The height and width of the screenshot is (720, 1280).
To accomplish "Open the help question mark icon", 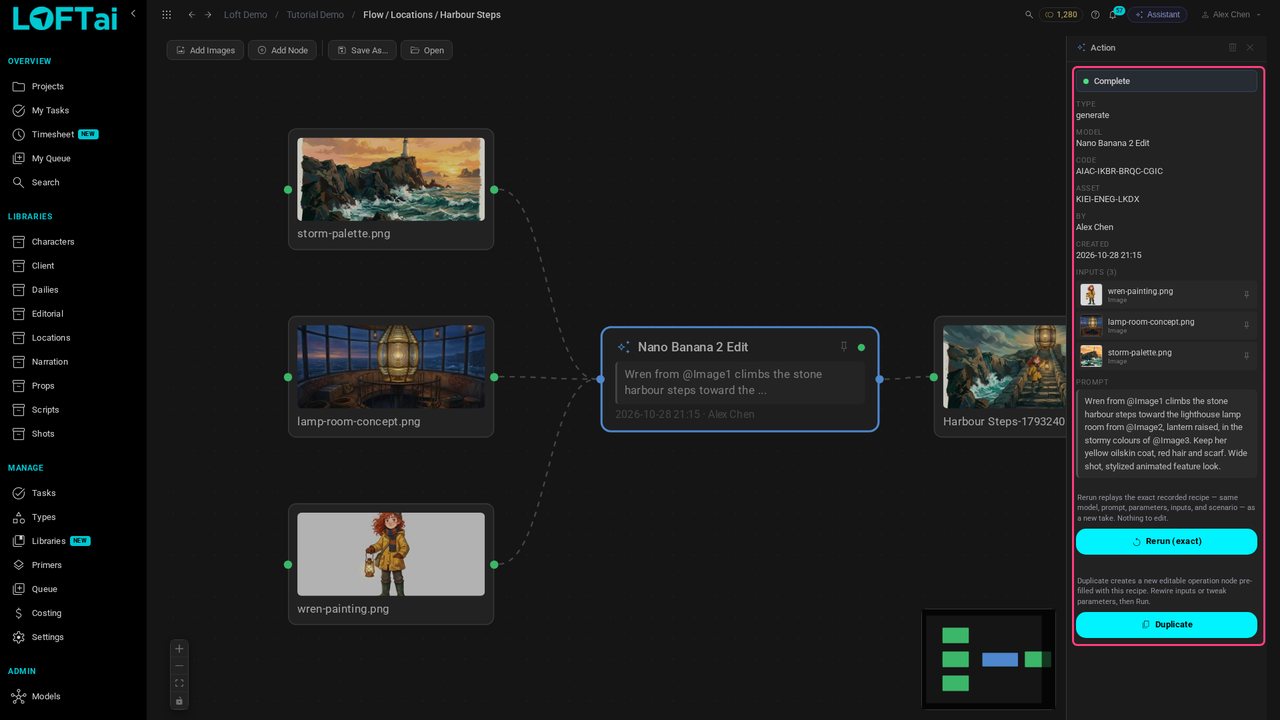I will pos(1096,15).
